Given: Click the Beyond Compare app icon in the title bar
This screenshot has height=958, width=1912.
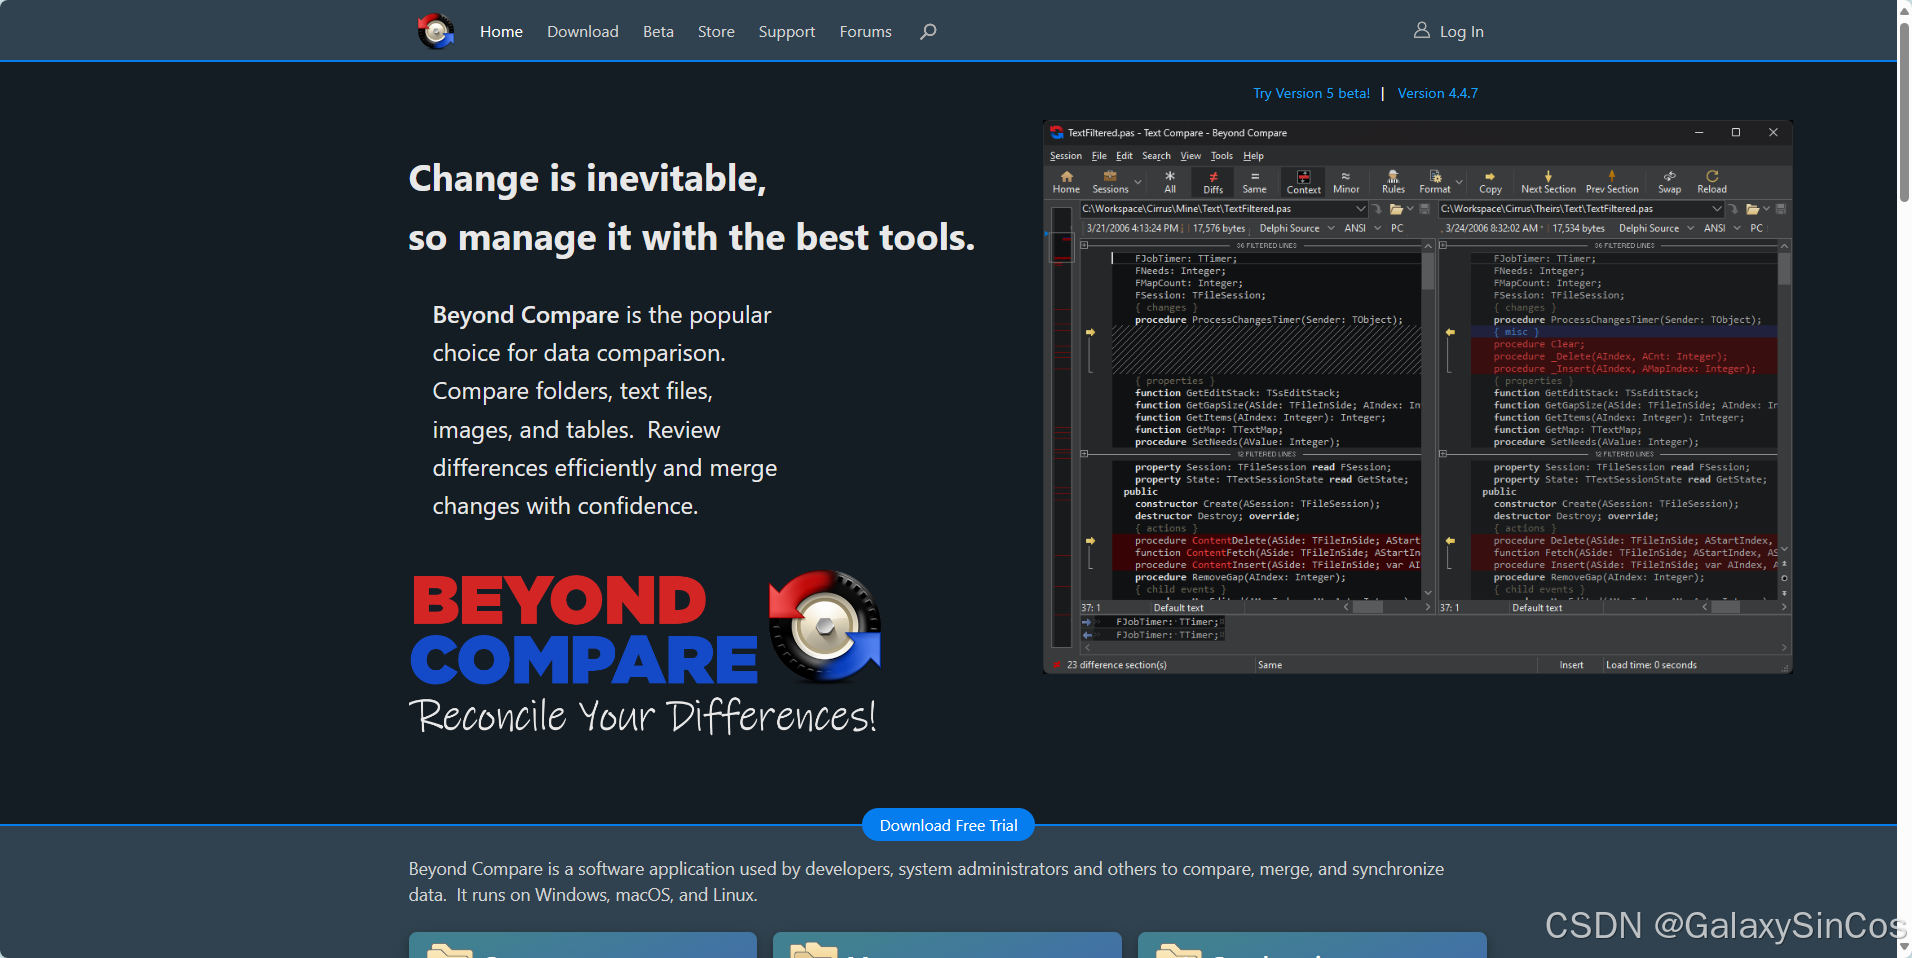Looking at the screenshot, I should pos(1056,132).
